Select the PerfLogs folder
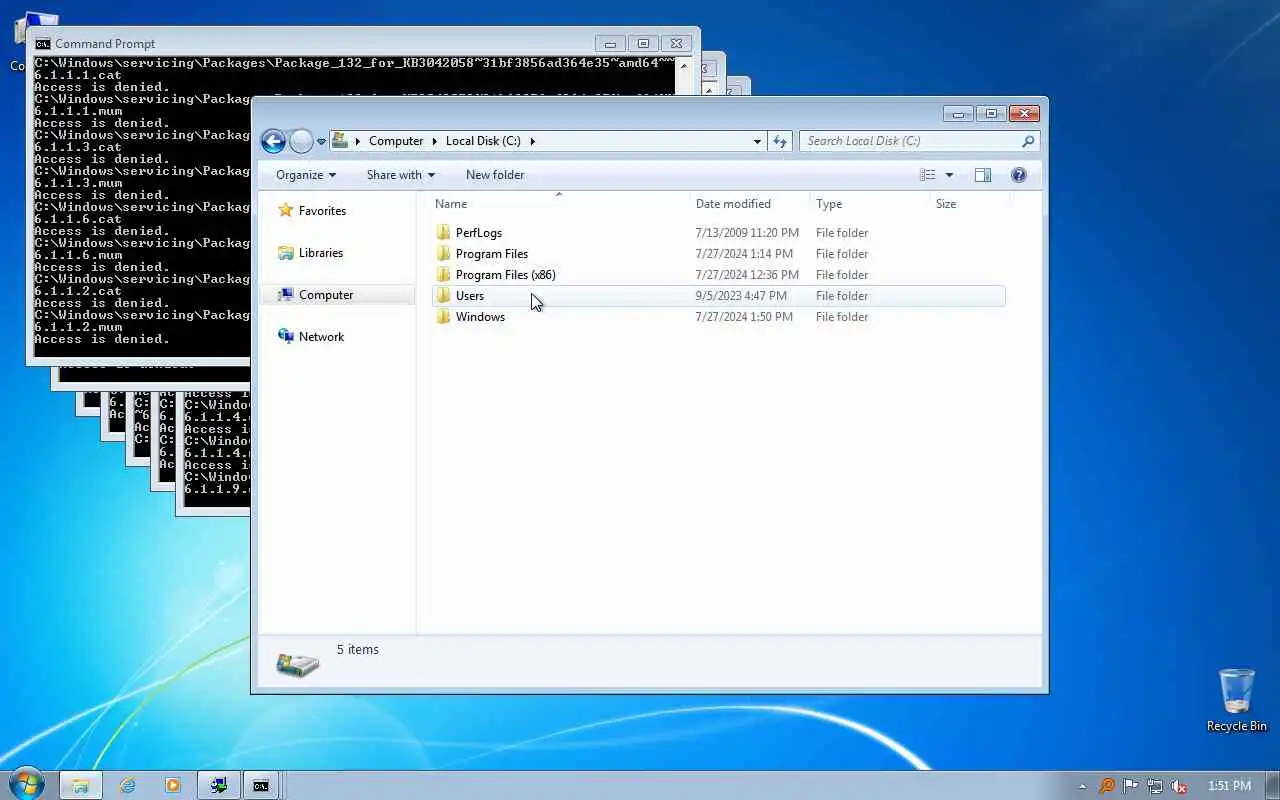 [478, 233]
